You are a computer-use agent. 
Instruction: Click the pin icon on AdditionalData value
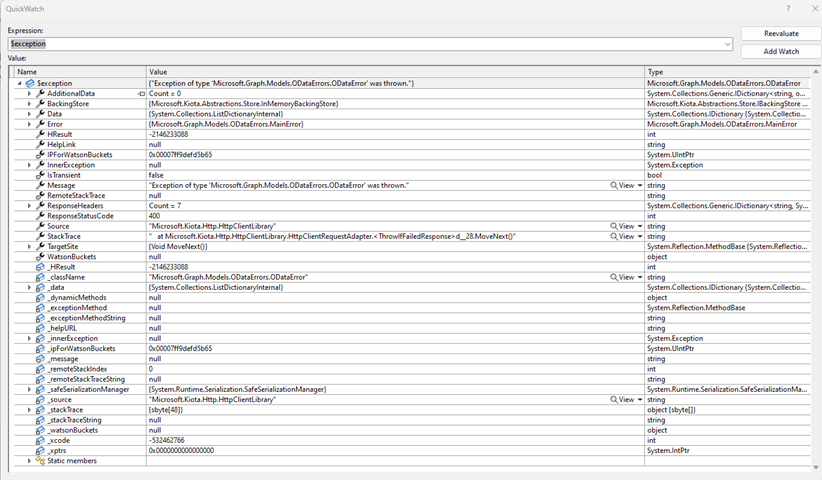click(141, 94)
